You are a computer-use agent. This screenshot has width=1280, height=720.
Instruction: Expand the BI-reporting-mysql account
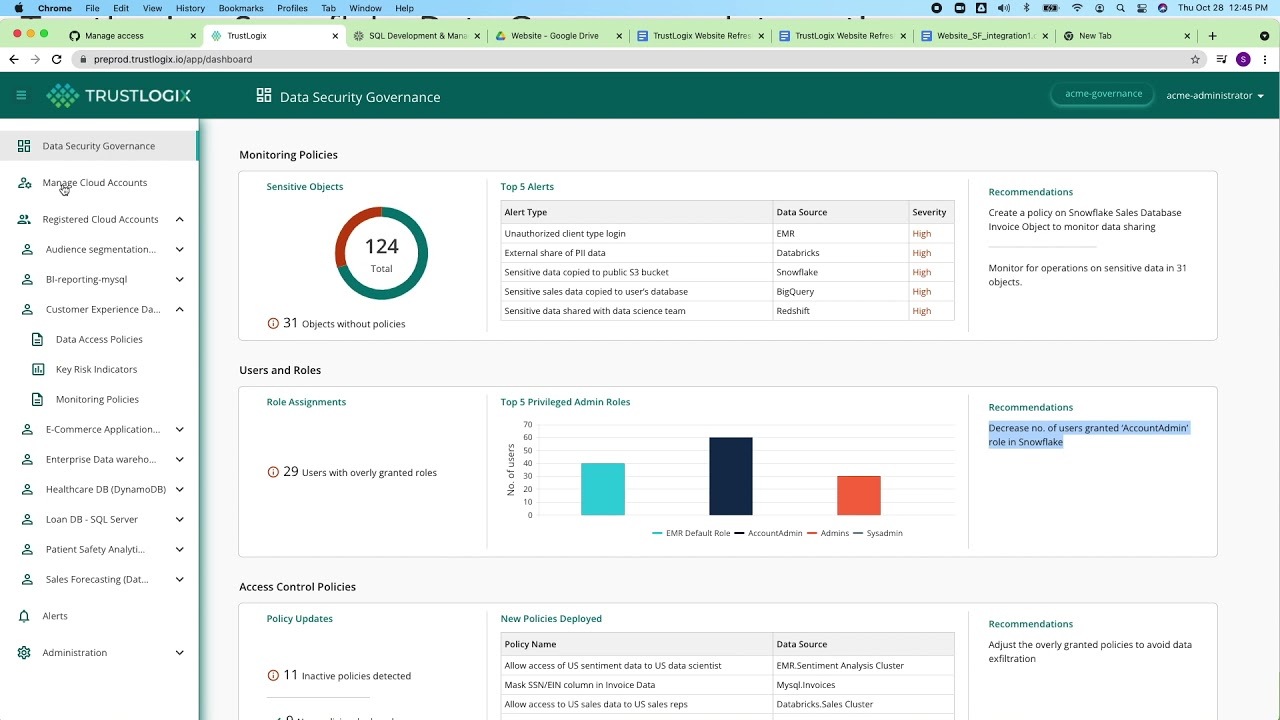180,279
